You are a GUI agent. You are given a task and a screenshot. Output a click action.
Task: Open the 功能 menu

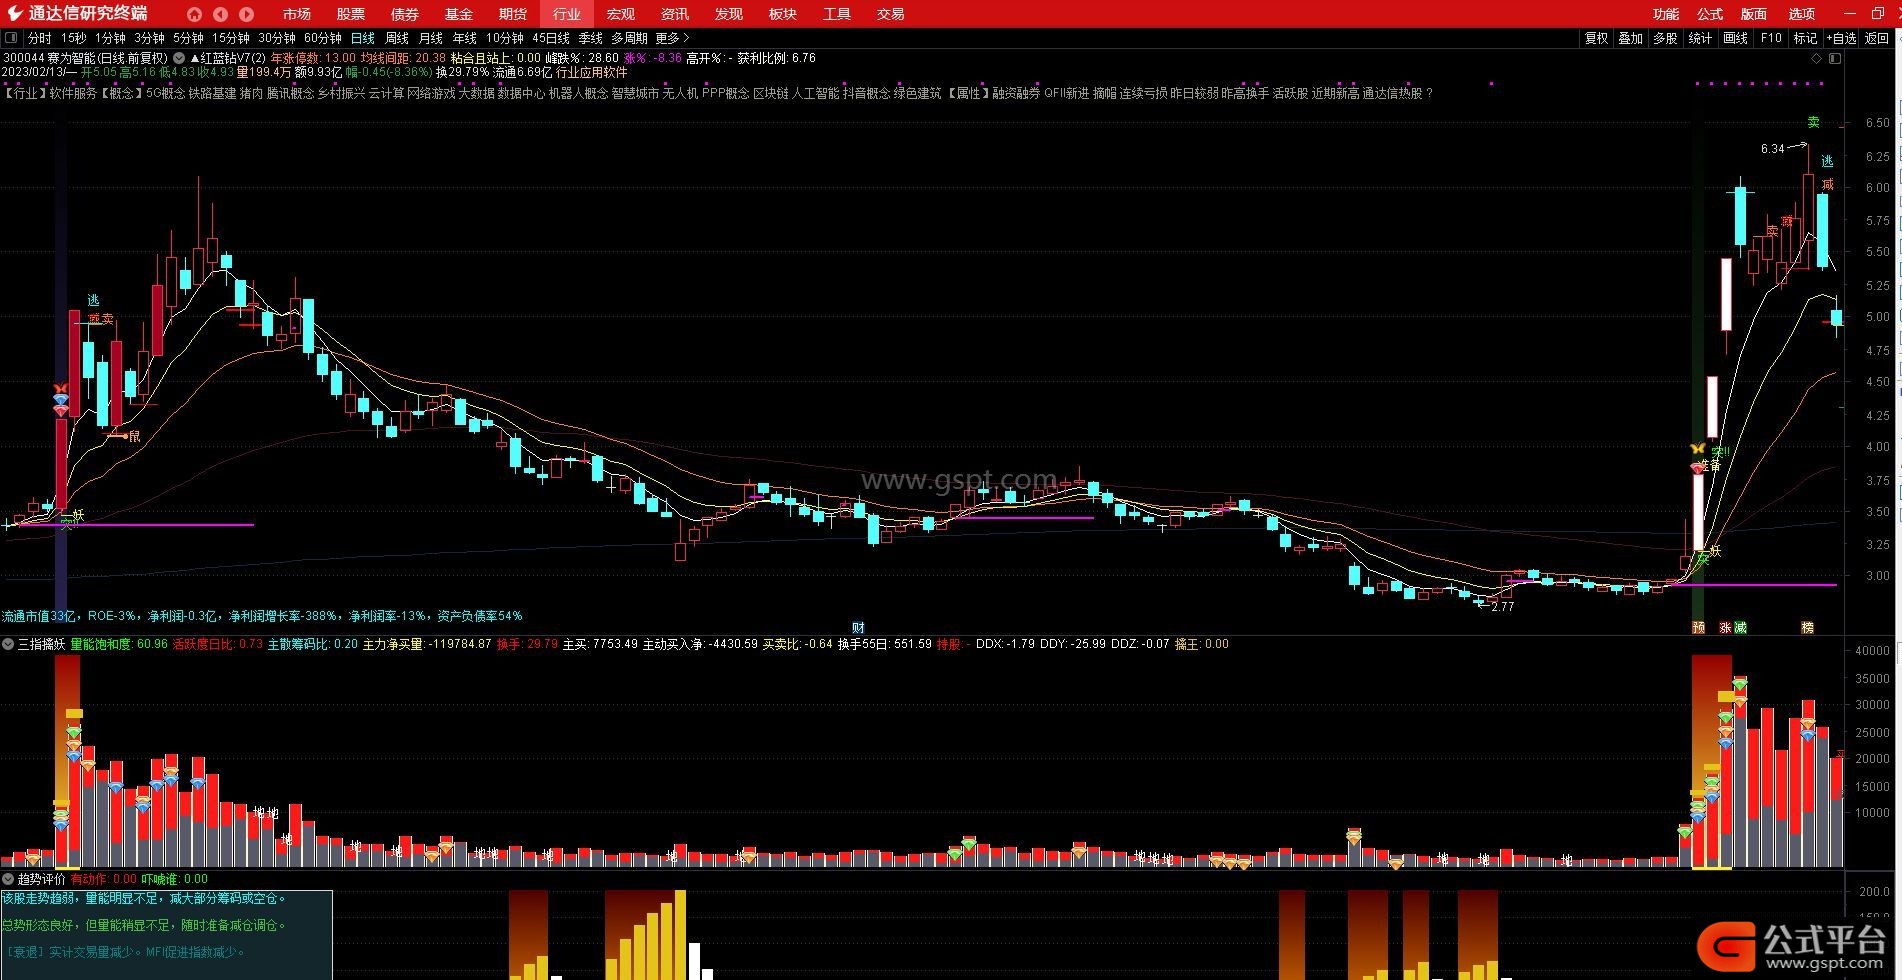click(1666, 14)
